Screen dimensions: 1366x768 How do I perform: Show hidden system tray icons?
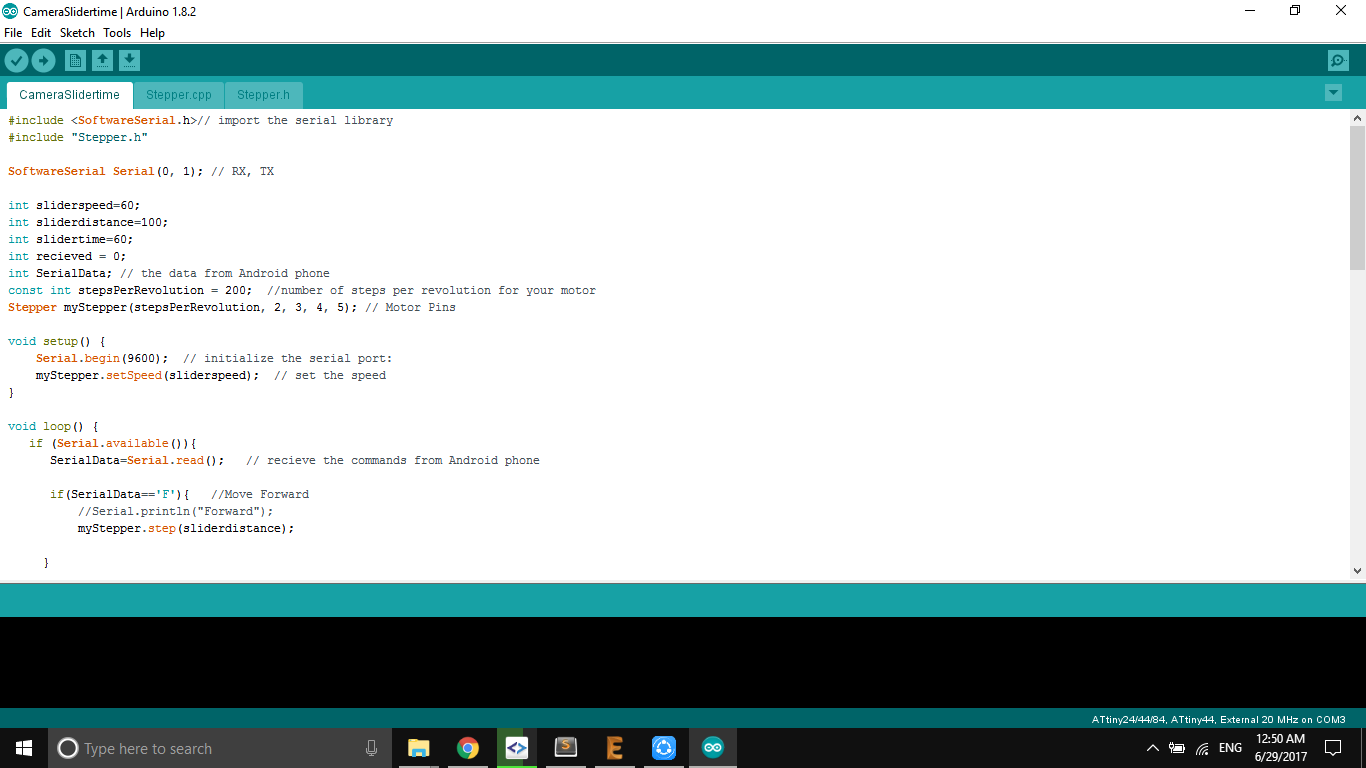(x=1152, y=748)
